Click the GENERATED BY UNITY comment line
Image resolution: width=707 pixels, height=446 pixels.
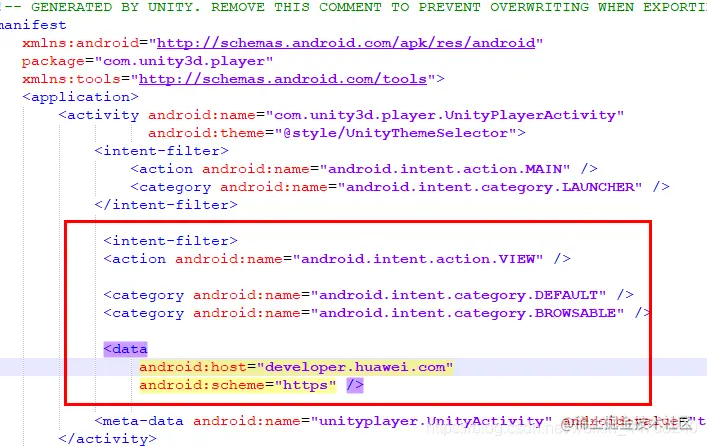tap(354, 7)
